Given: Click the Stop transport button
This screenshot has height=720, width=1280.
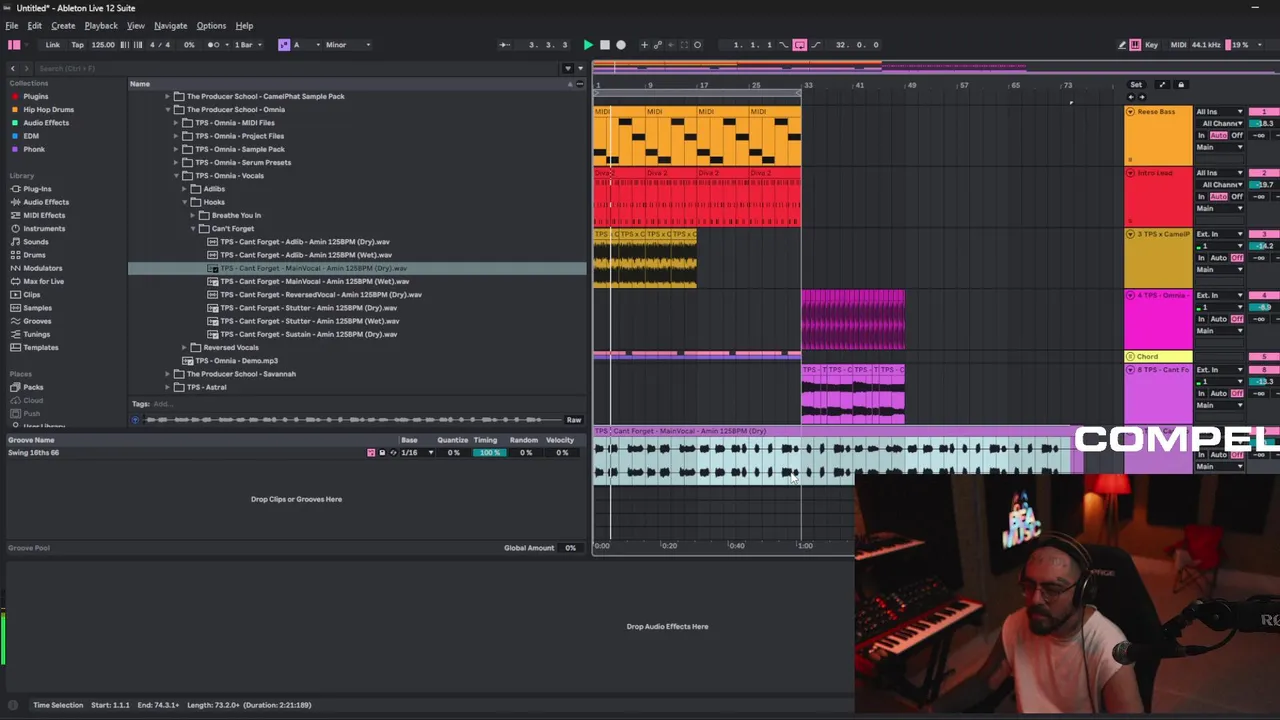Looking at the screenshot, I should pyautogui.click(x=604, y=45).
